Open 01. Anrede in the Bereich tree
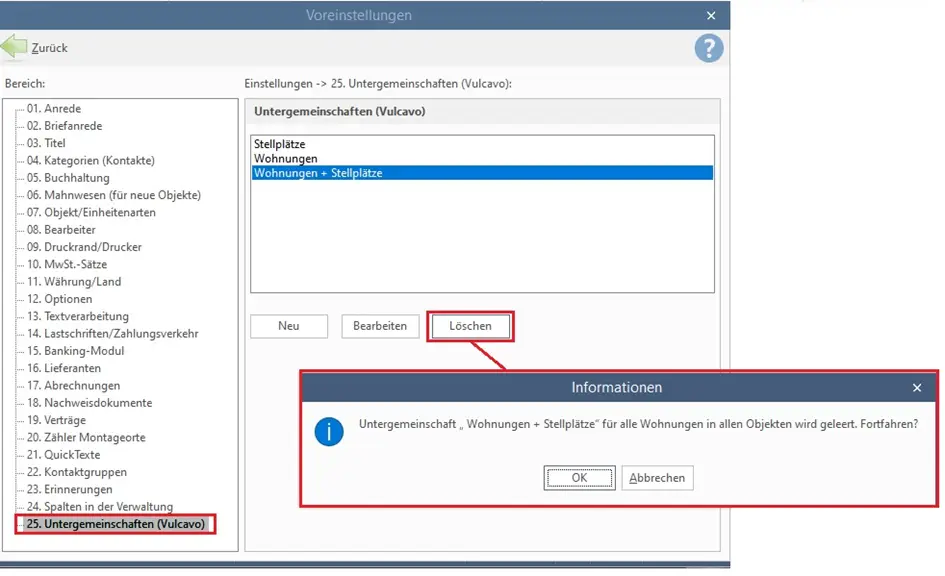This screenshot has width=945, height=576. click(54, 108)
